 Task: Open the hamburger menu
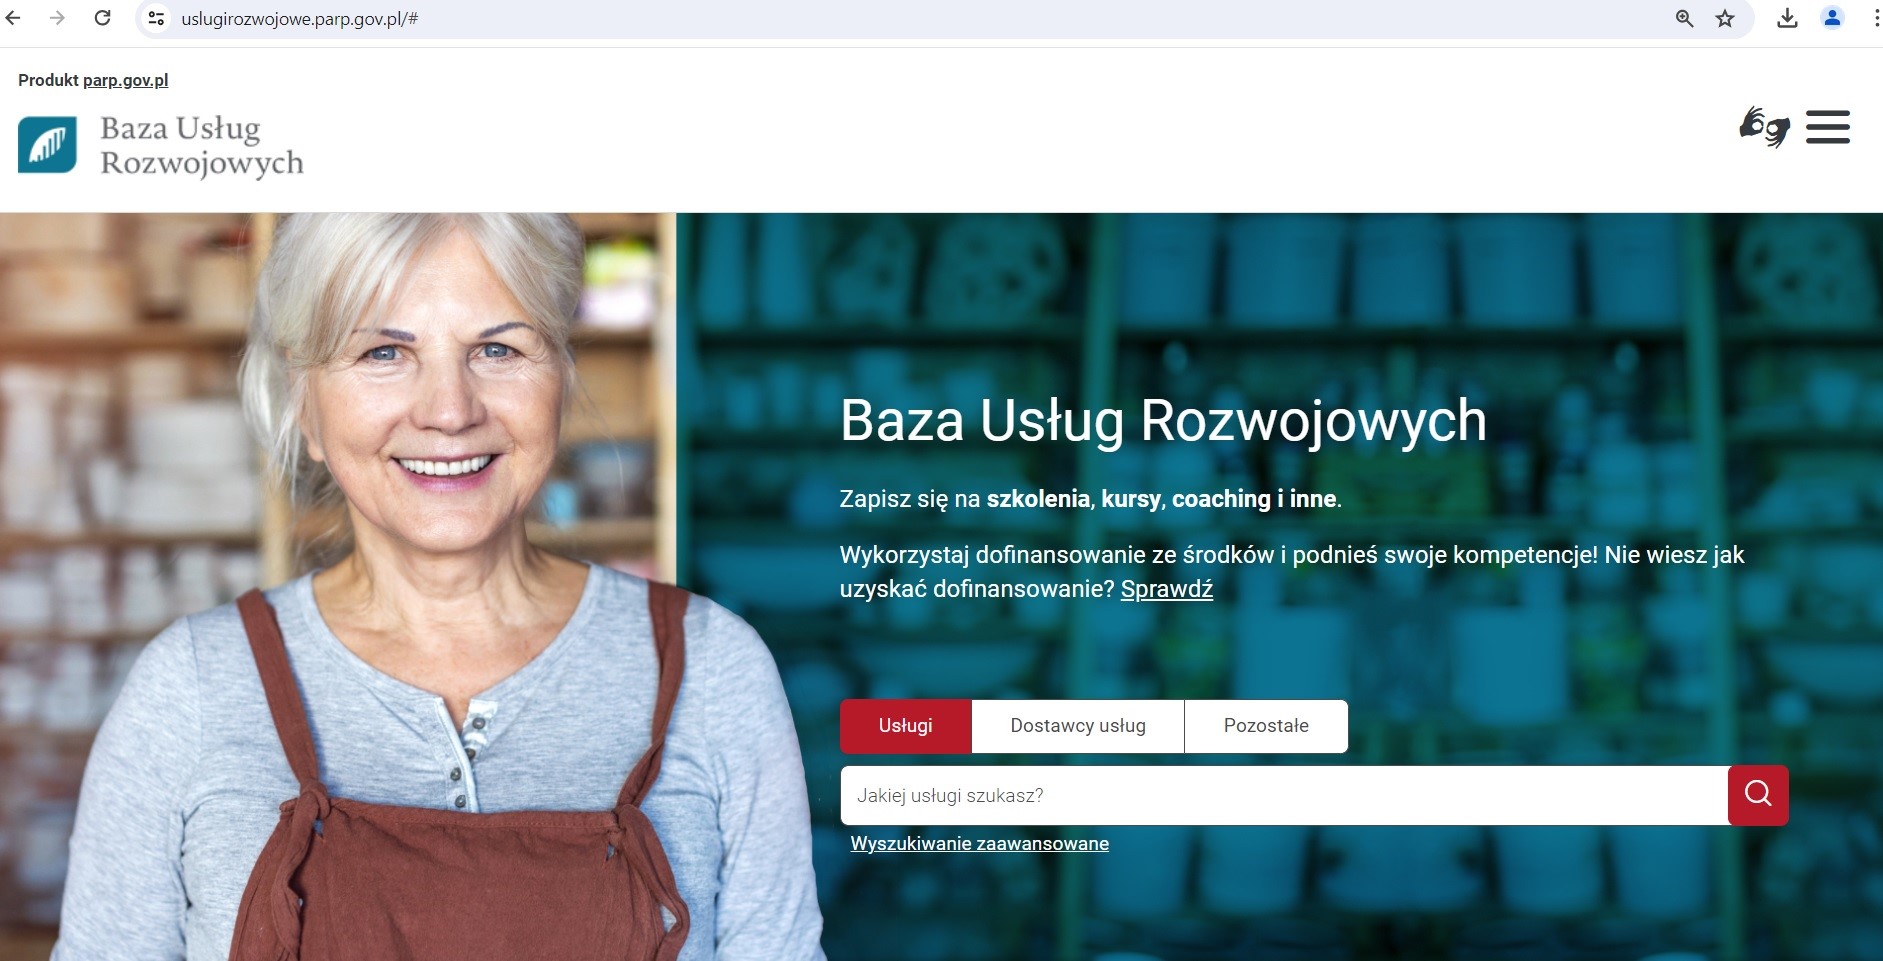[x=1828, y=127]
